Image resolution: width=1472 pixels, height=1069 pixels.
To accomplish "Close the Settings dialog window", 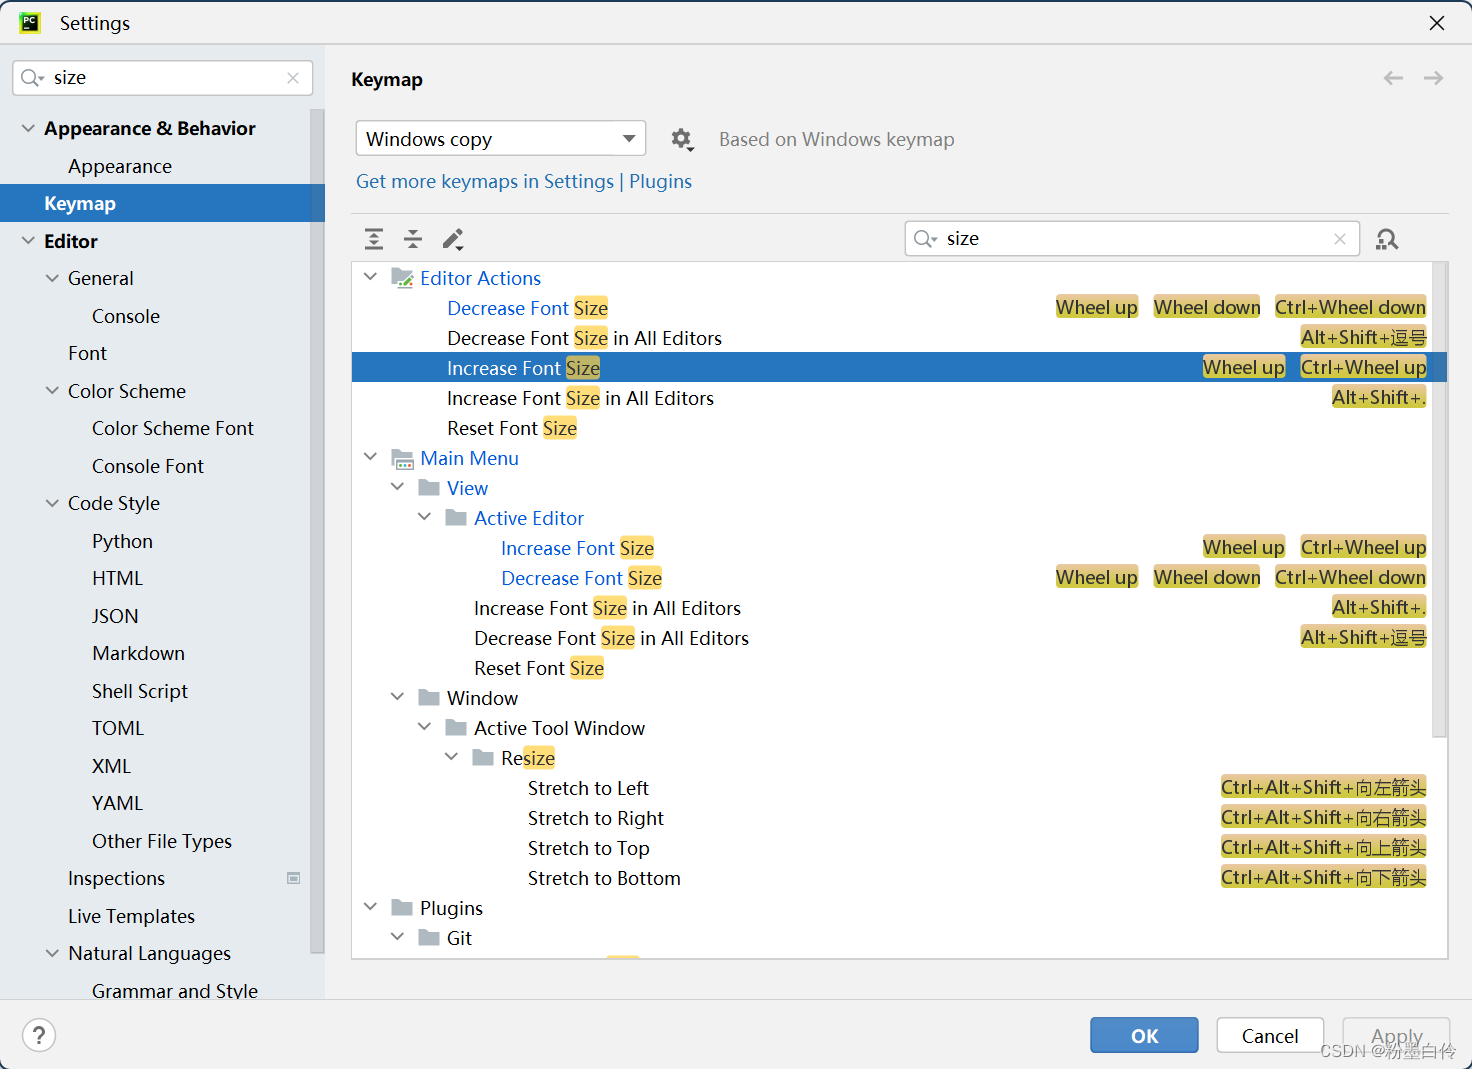I will coord(1437,22).
